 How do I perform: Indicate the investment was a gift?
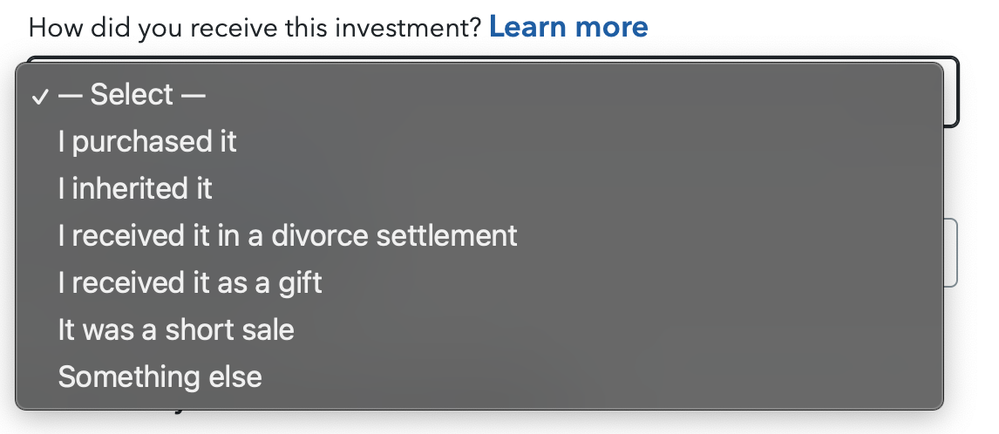click(479, 283)
